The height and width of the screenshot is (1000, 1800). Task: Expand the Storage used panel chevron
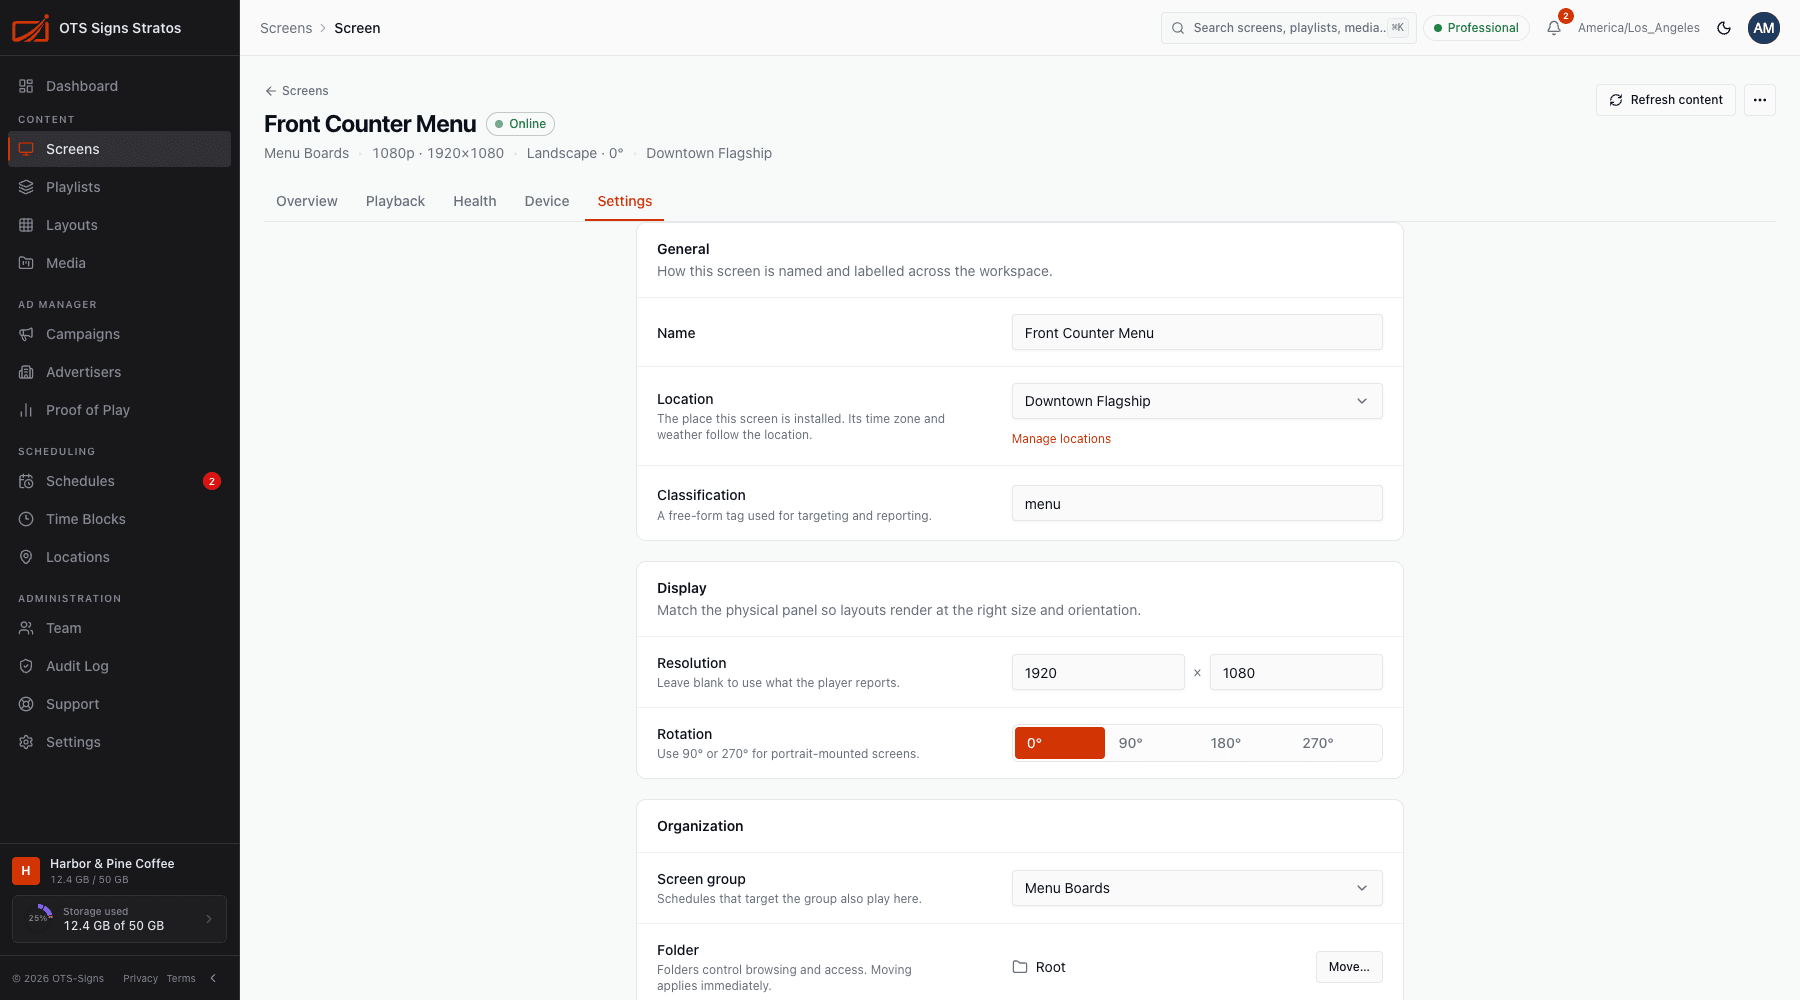pyautogui.click(x=209, y=919)
